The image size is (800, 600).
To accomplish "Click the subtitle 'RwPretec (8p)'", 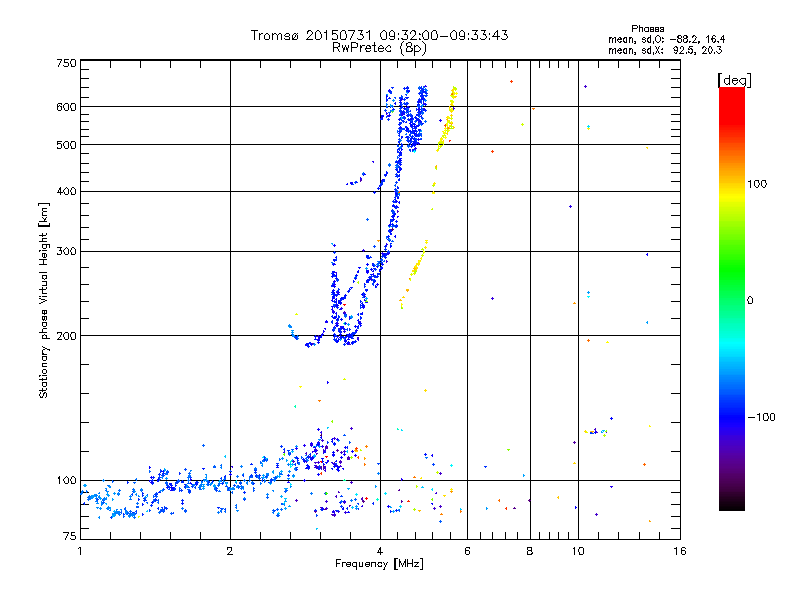I will pyautogui.click(x=379, y=48).
